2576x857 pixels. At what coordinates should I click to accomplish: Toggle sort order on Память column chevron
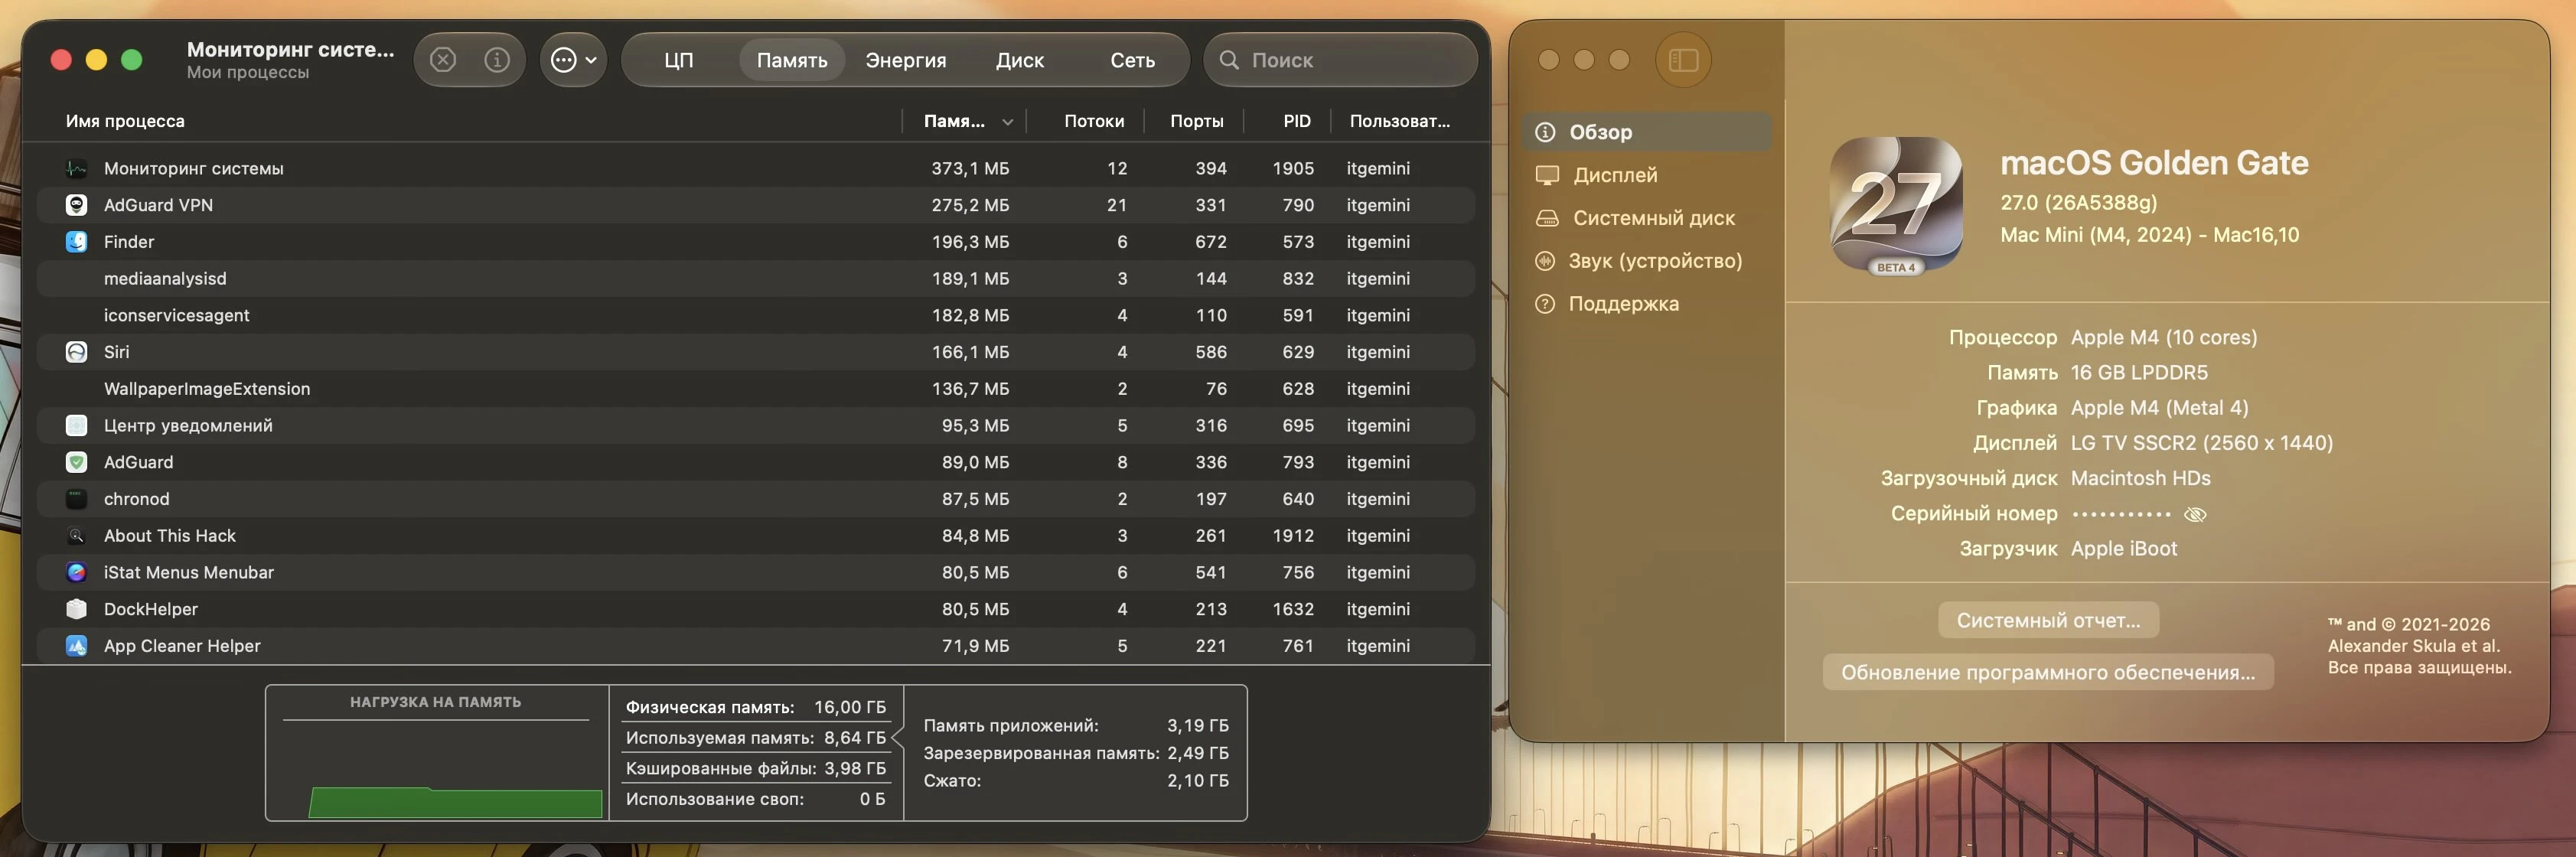pos(1008,122)
